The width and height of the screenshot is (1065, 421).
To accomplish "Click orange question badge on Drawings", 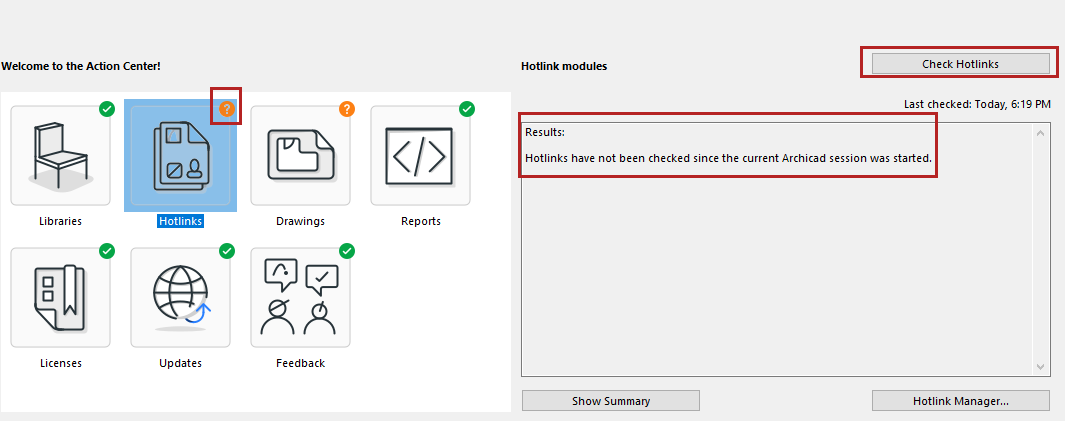I will click(x=347, y=109).
